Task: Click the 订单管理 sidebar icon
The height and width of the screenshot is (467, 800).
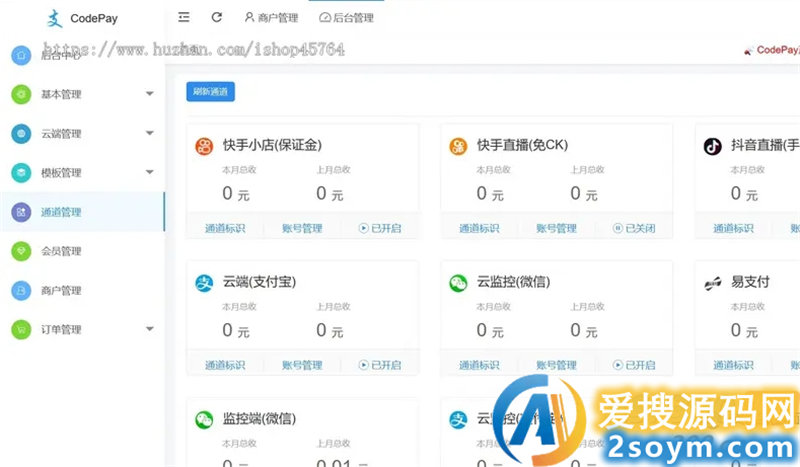Action: (x=21, y=330)
